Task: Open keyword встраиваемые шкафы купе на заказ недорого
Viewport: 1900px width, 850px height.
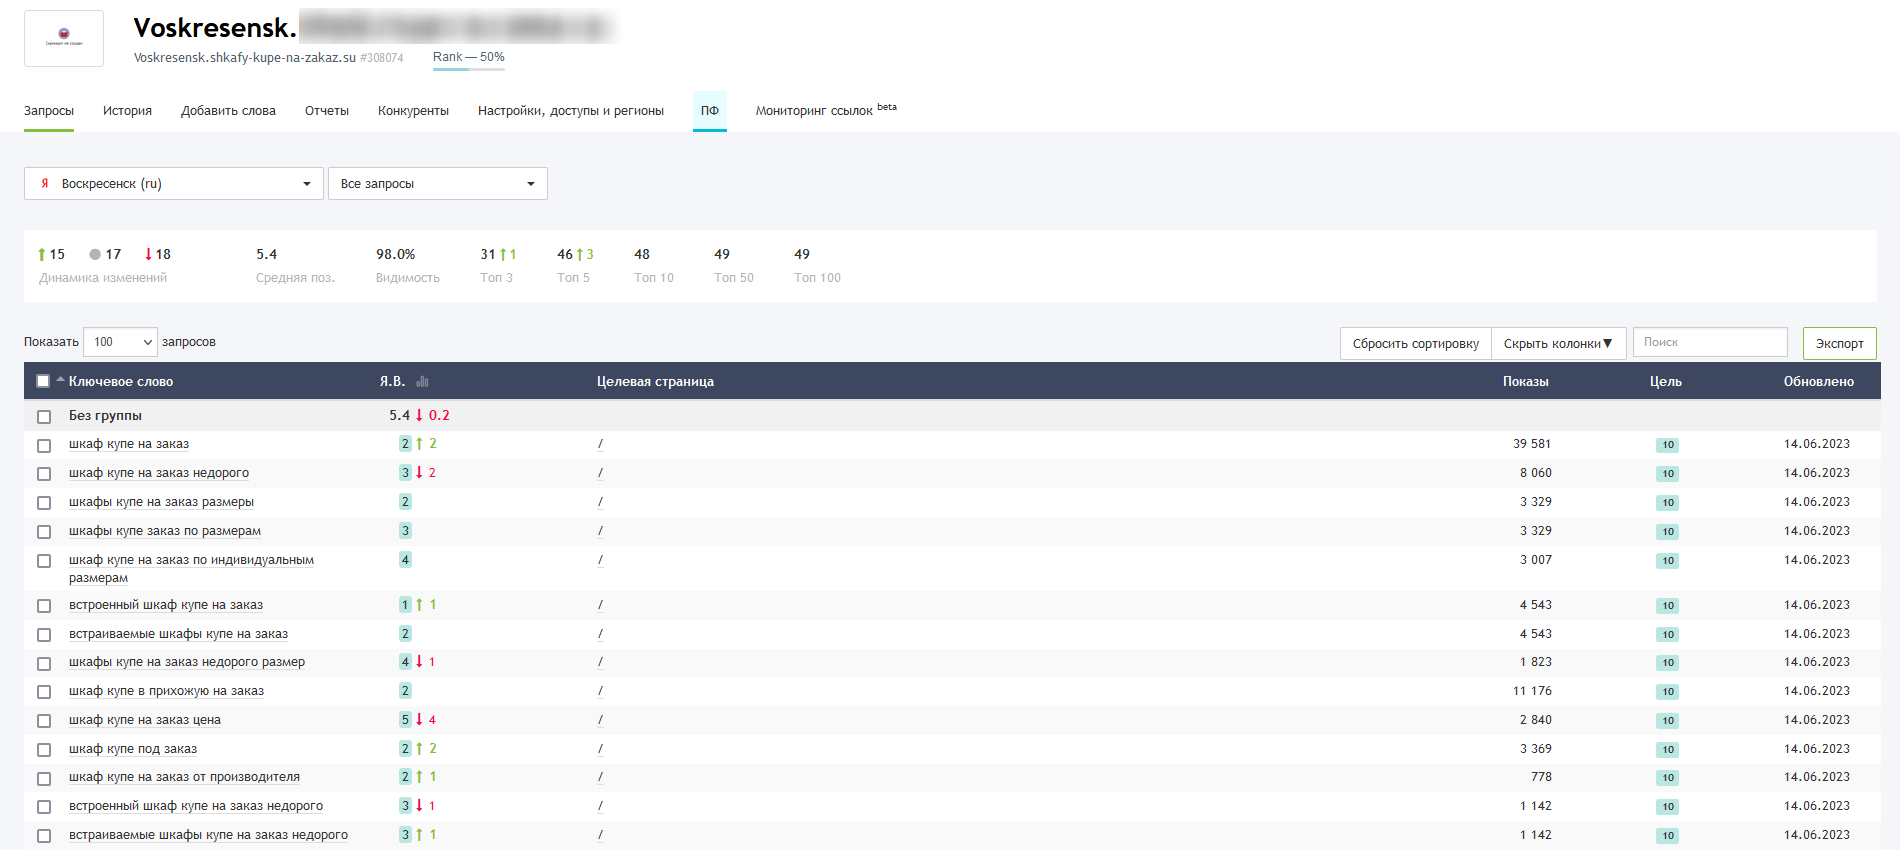Action: [208, 835]
